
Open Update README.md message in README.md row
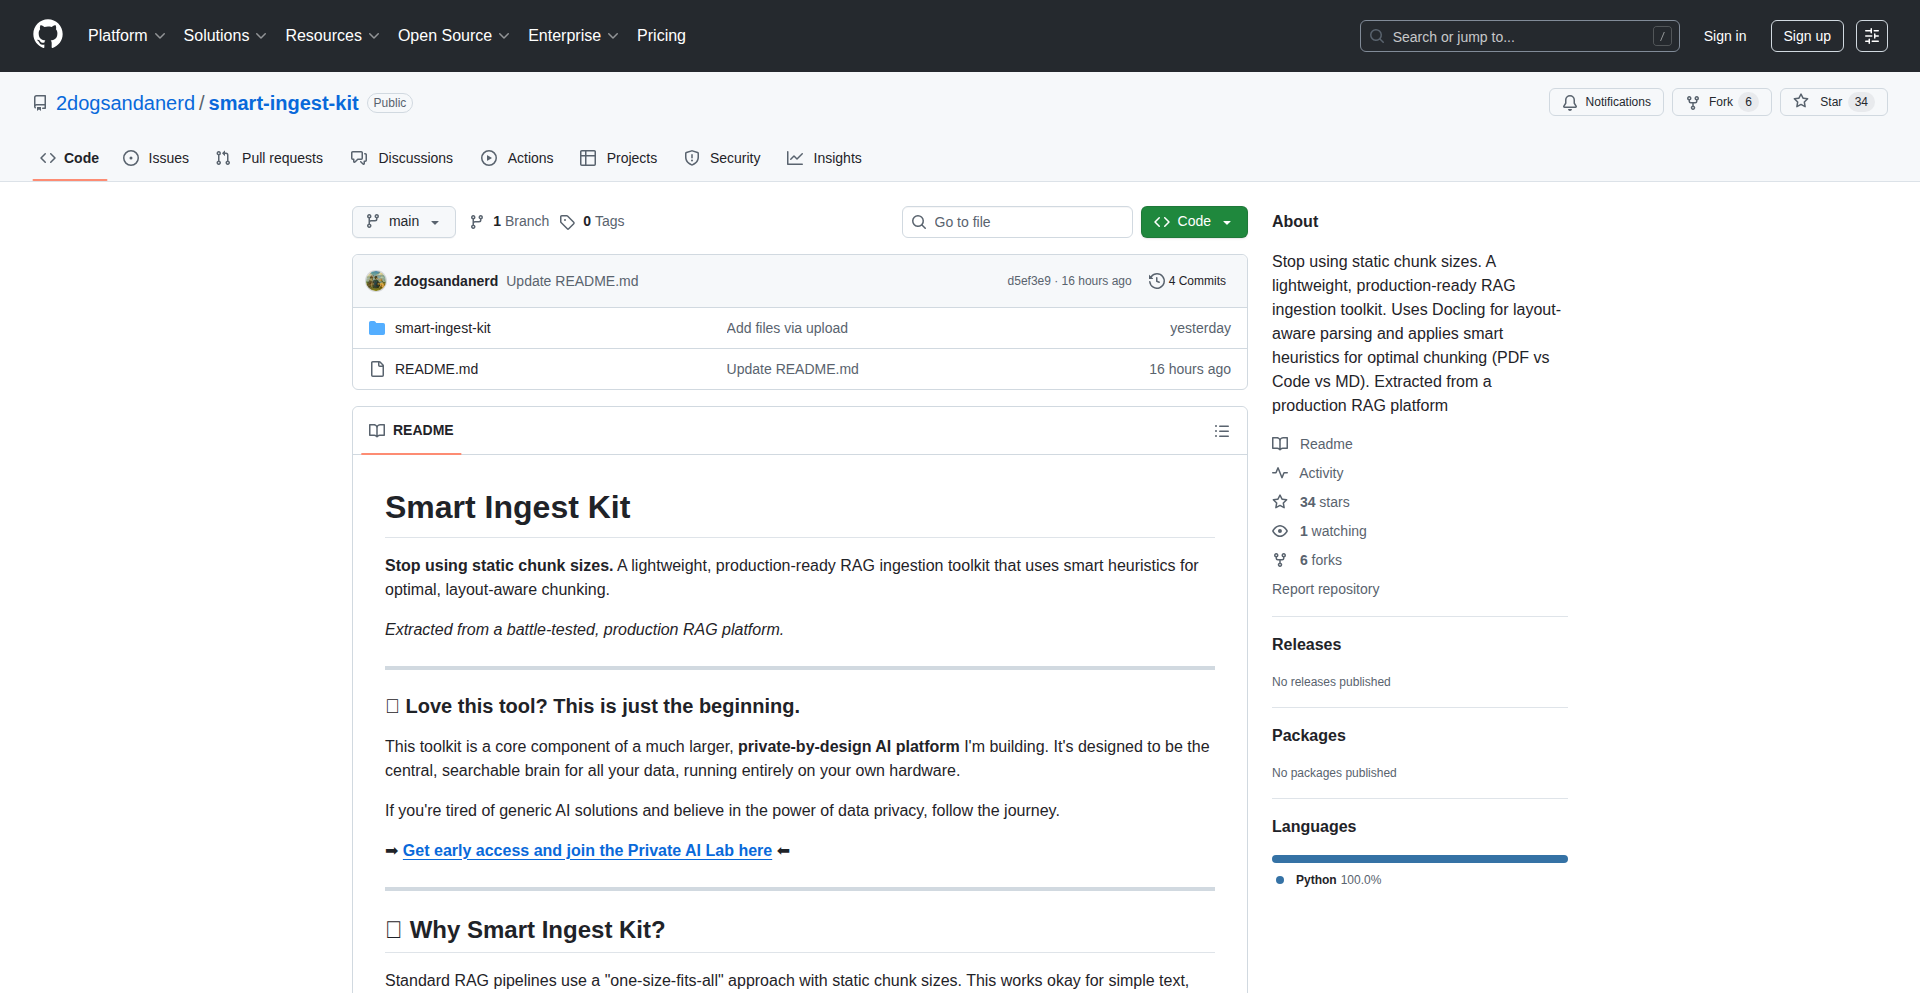tap(792, 369)
